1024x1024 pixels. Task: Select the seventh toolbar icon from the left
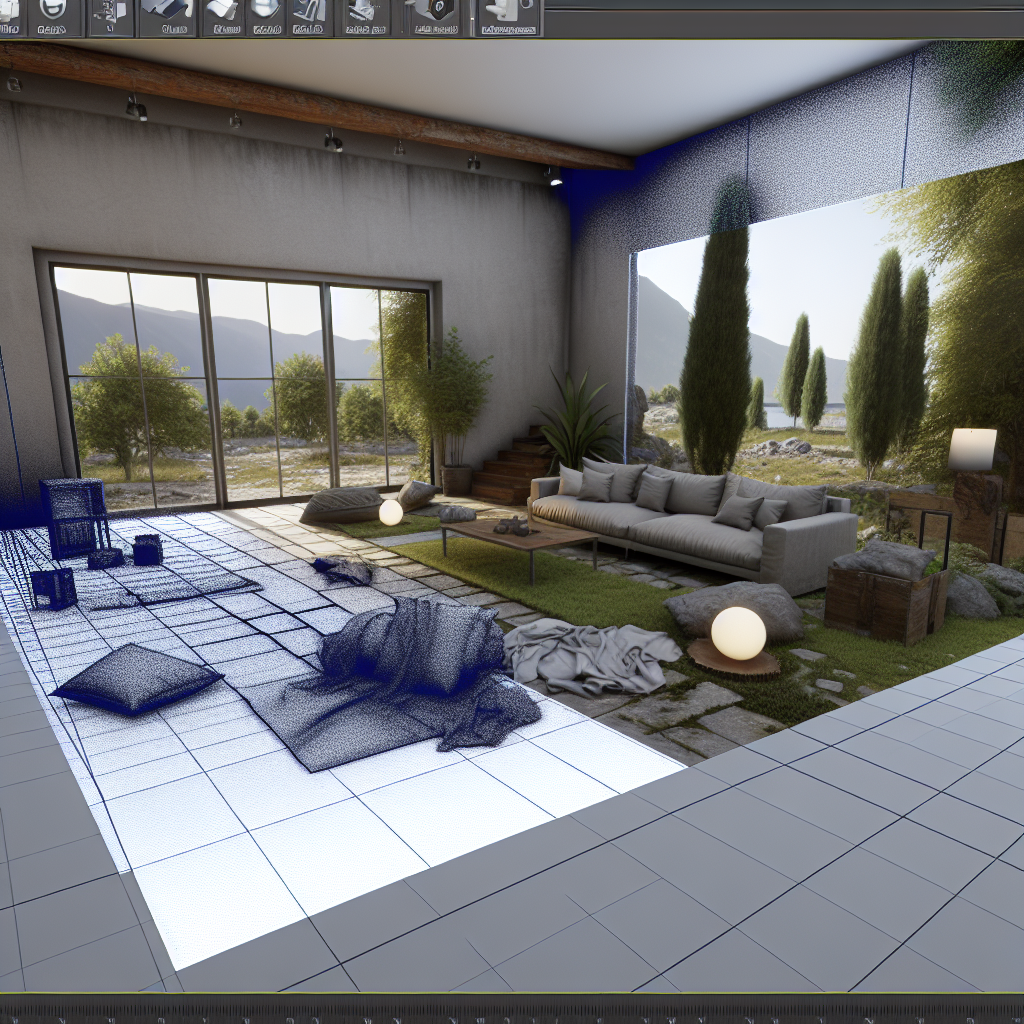(x=311, y=14)
